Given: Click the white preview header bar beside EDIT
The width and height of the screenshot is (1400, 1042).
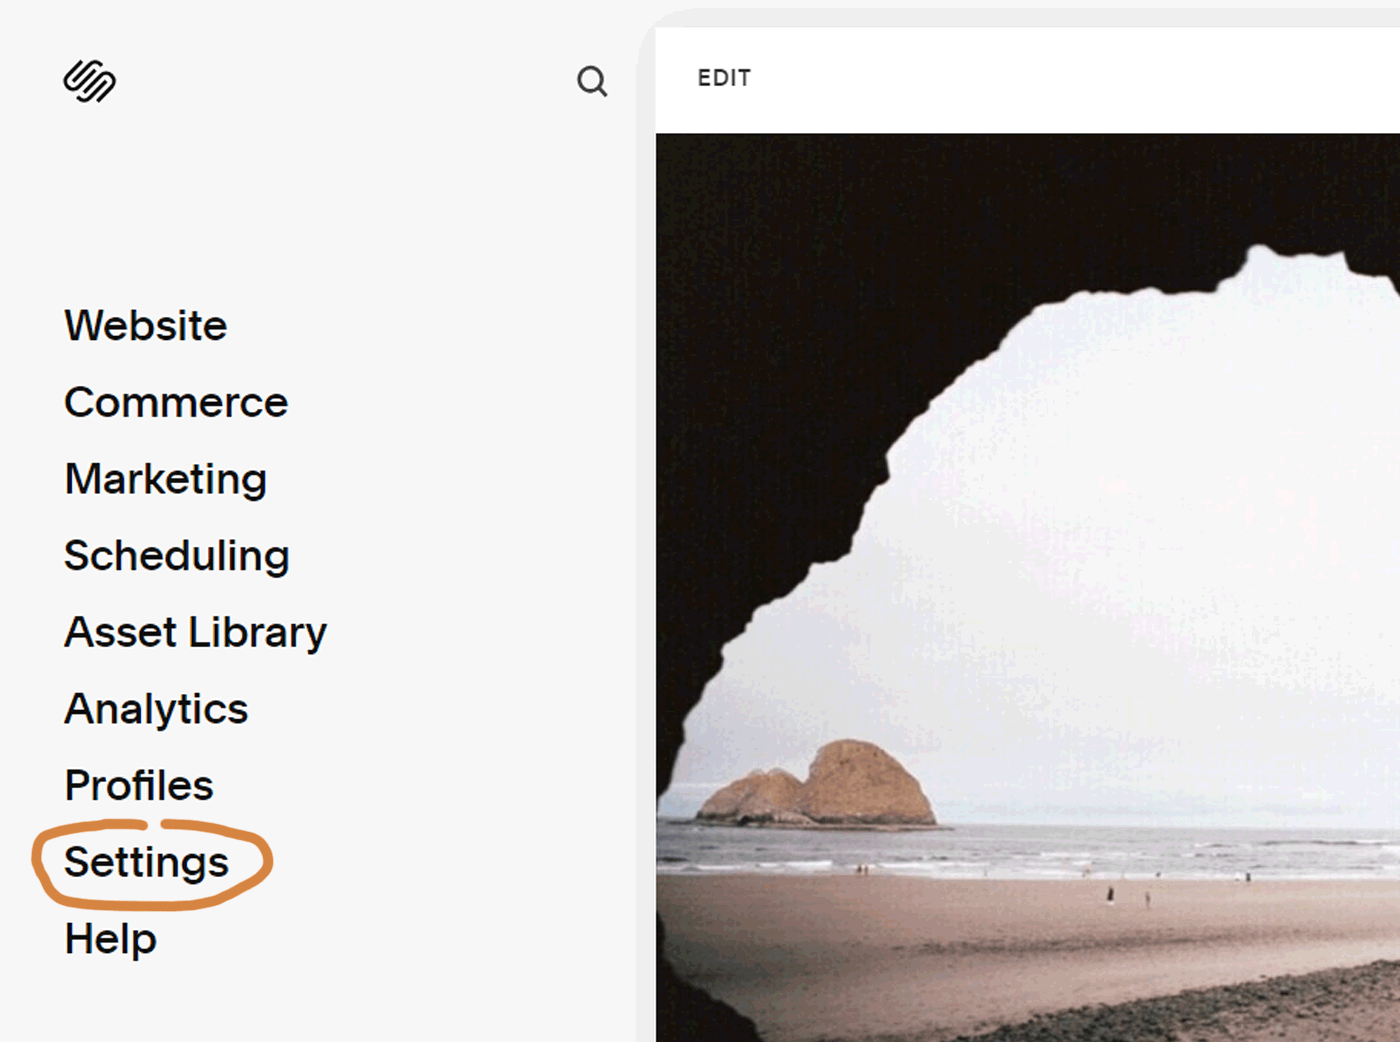Looking at the screenshot, I should (1075, 79).
